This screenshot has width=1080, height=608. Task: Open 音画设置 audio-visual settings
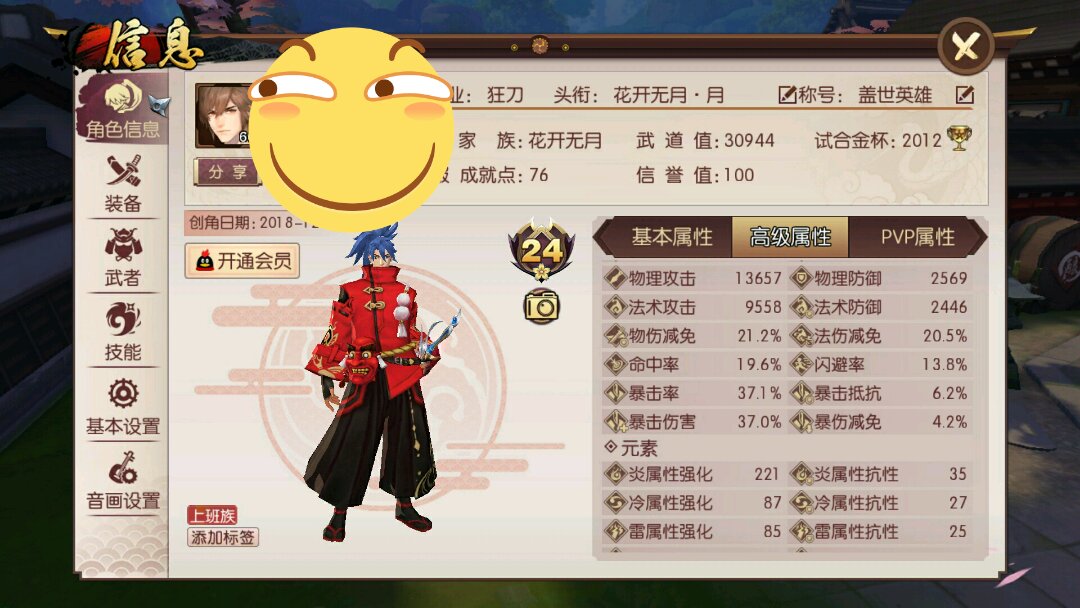(123, 481)
